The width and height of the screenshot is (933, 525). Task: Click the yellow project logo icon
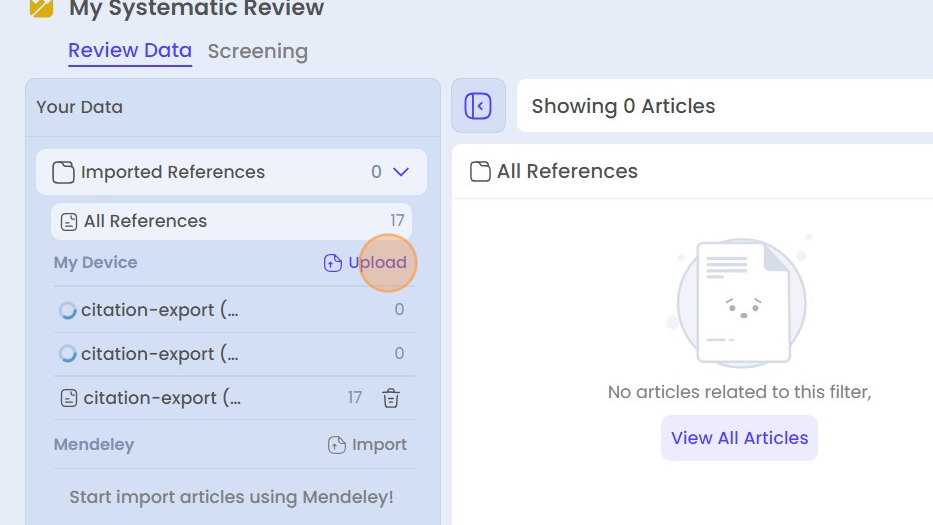click(42, 8)
